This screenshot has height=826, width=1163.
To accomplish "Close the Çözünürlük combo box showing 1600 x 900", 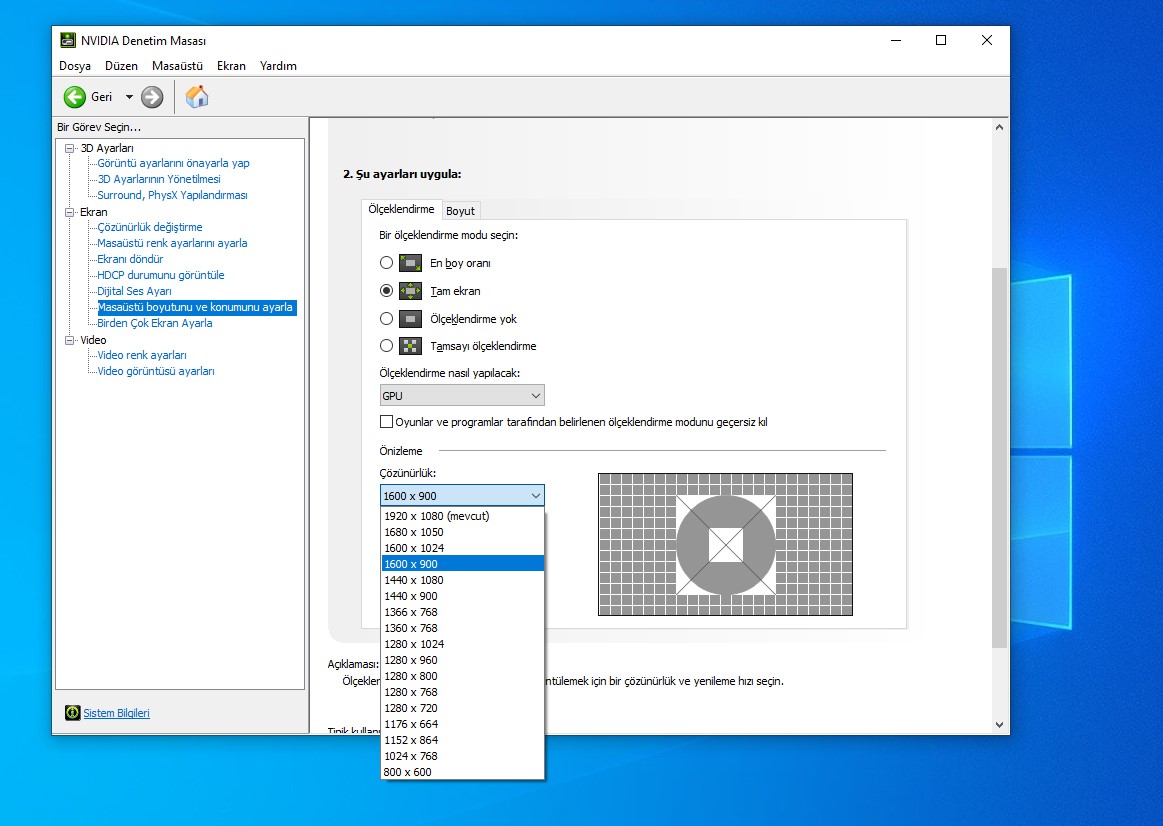I will [x=462, y=495].
